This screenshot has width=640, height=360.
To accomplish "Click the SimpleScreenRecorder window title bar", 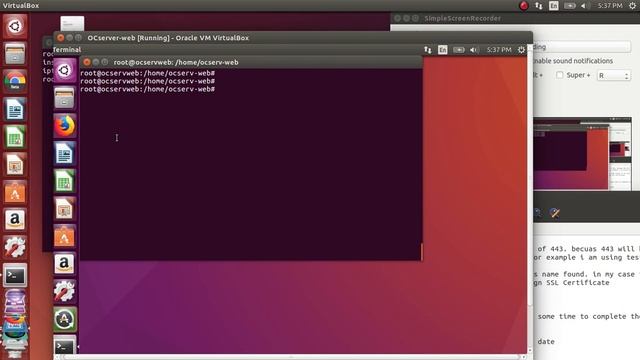I will click(x=515, y=18).
